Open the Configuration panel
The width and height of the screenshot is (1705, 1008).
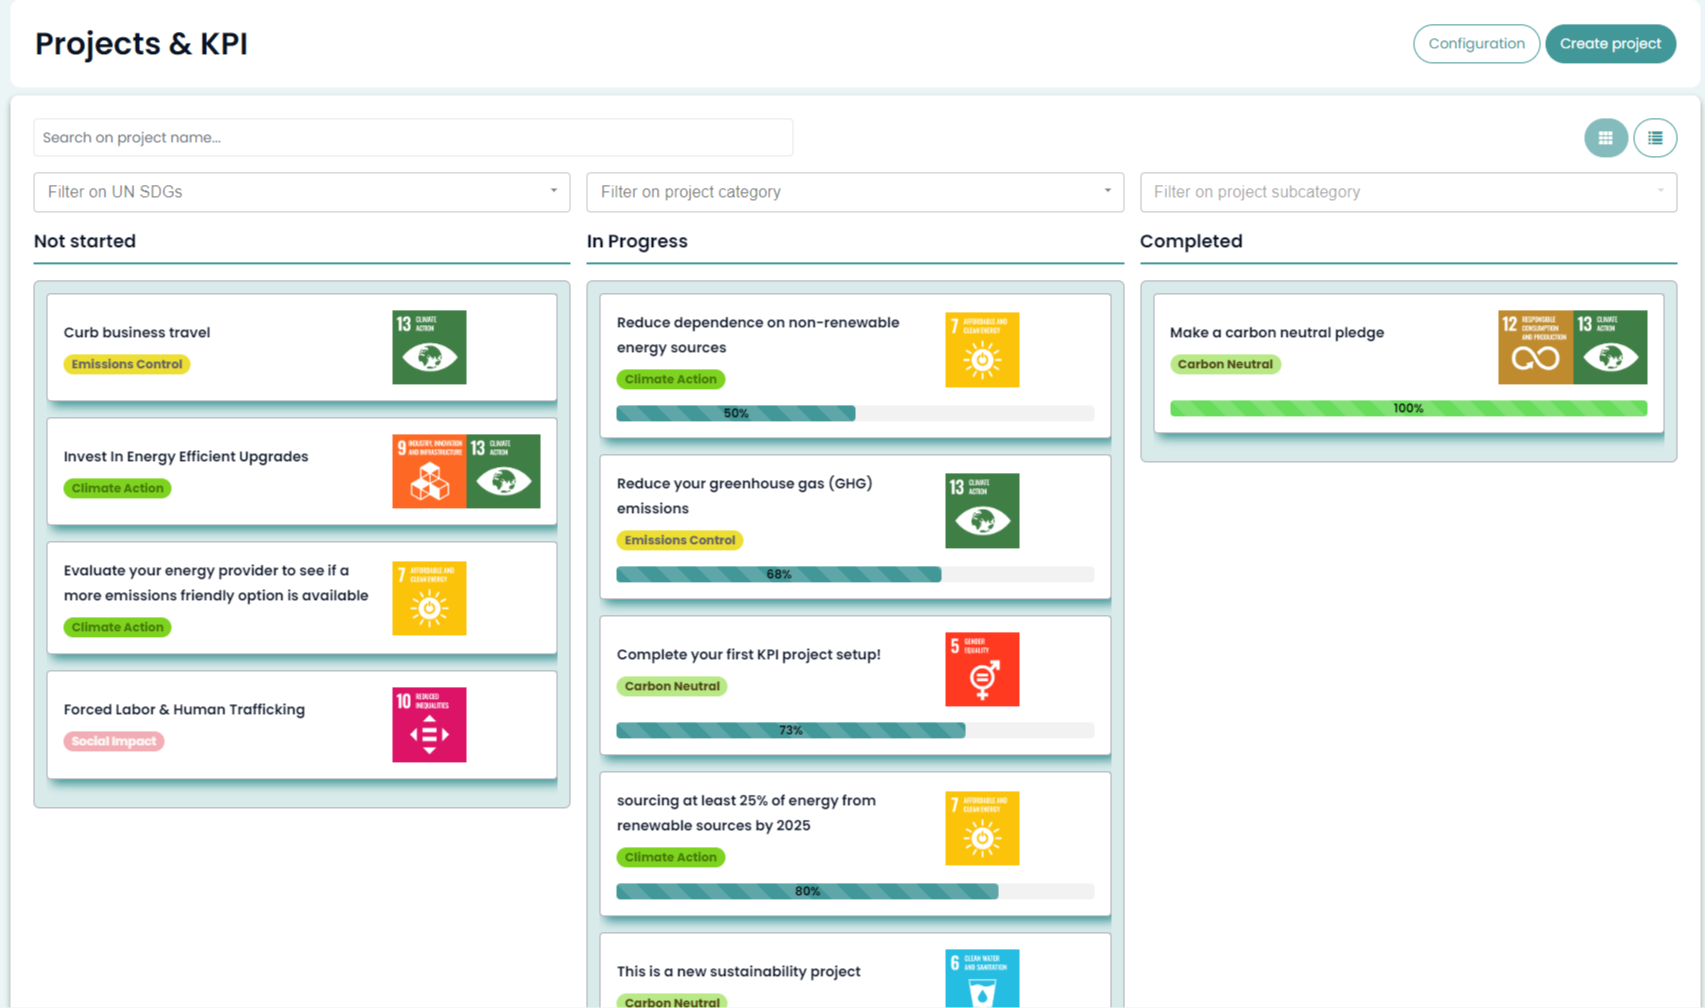tap(1476, 43)
